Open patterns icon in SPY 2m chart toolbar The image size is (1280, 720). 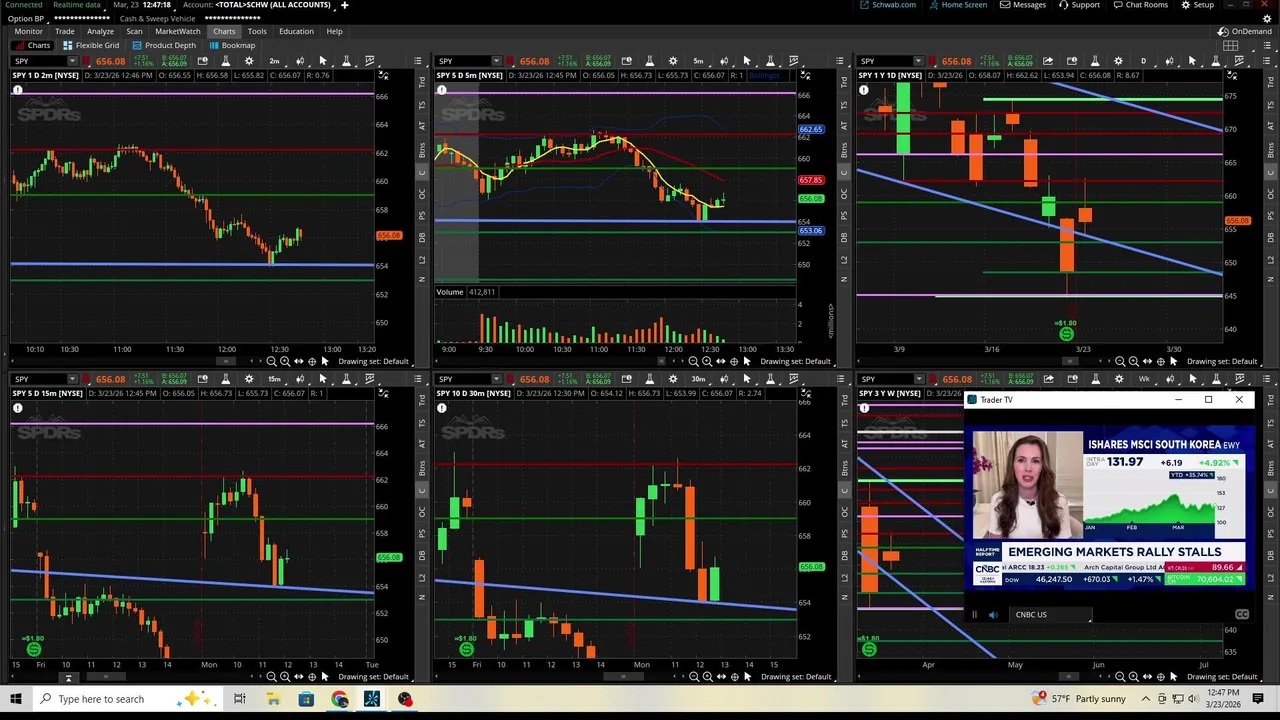[369, 61]
